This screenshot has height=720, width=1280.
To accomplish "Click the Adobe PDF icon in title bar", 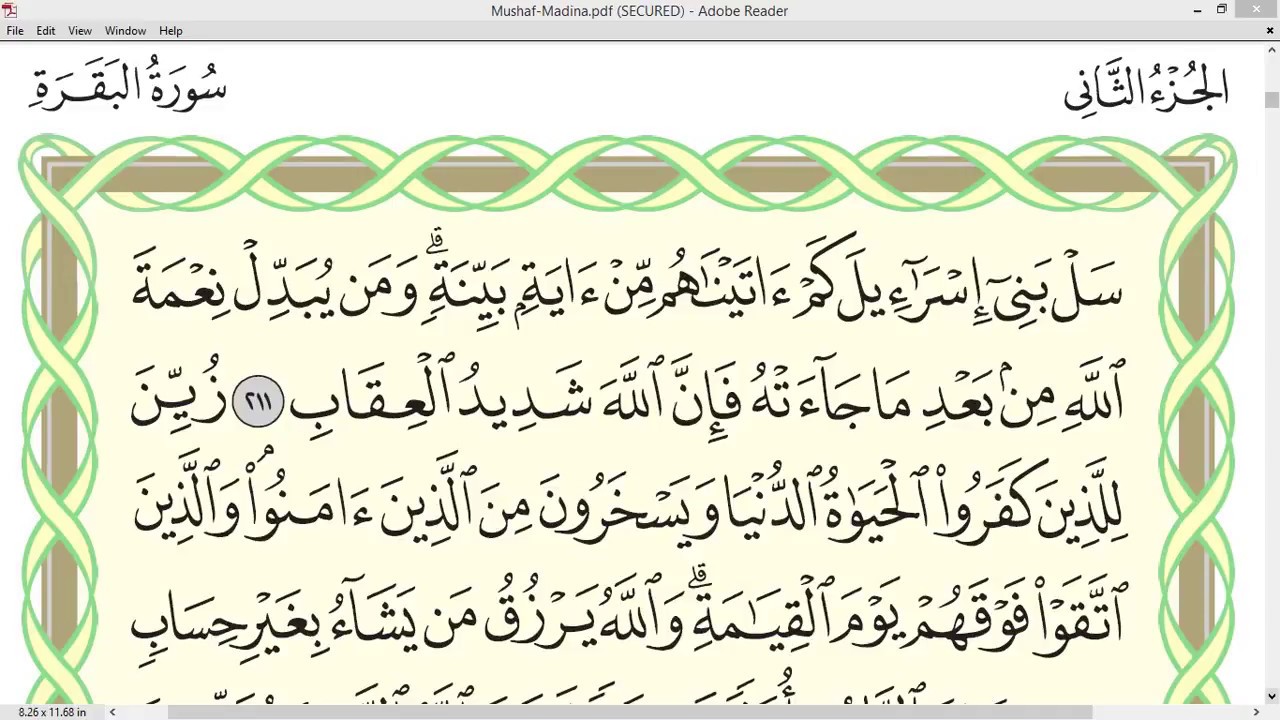I will [x=10, y=10].
